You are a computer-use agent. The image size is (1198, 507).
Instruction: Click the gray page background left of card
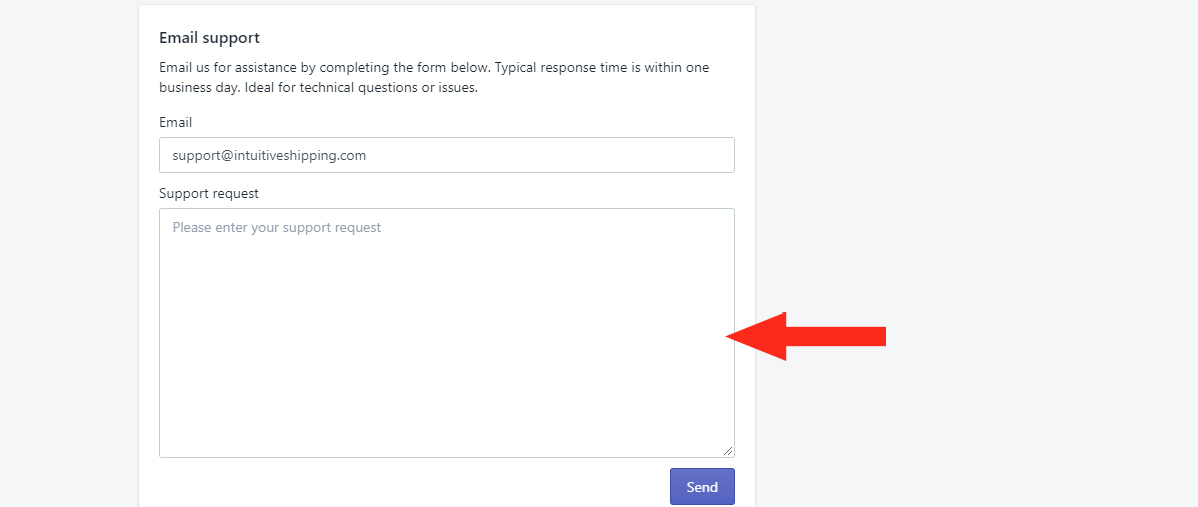coord(69,252)
